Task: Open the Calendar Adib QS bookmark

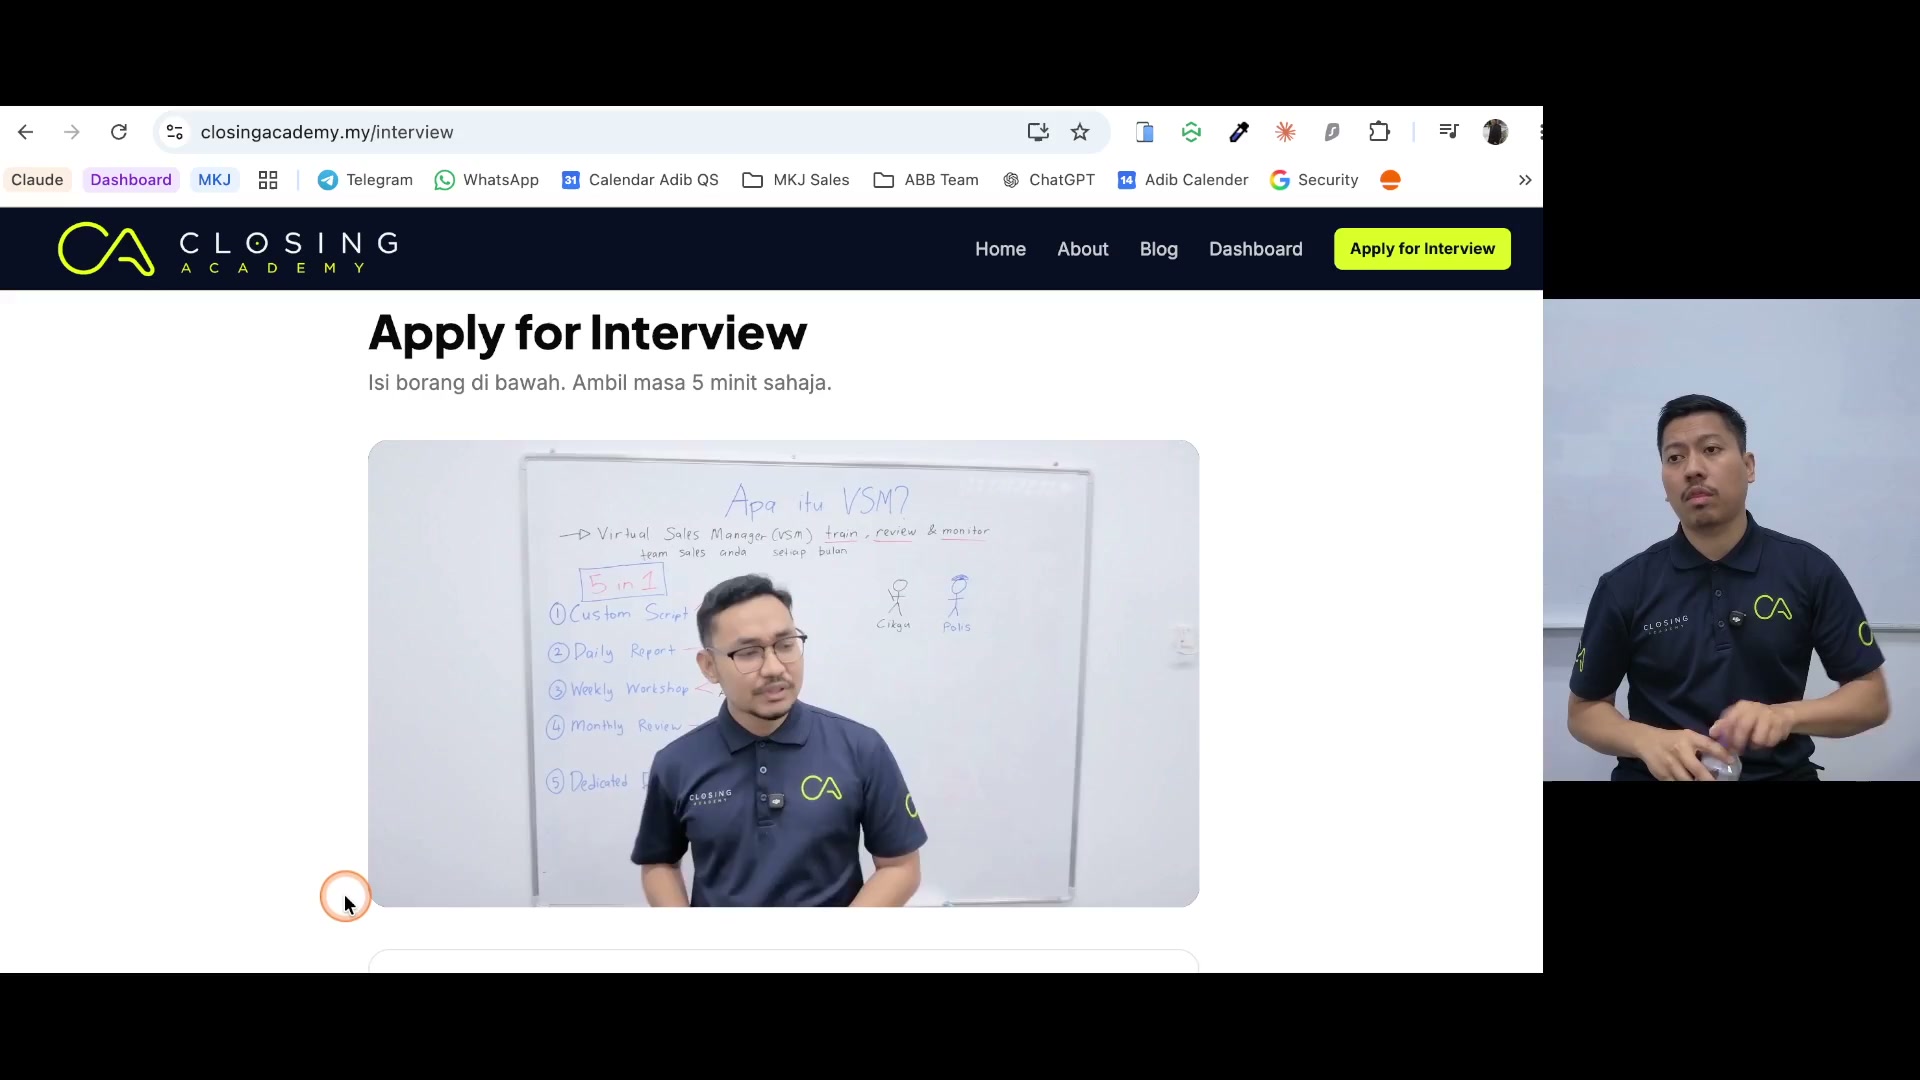Action: (x=640, y=180)
